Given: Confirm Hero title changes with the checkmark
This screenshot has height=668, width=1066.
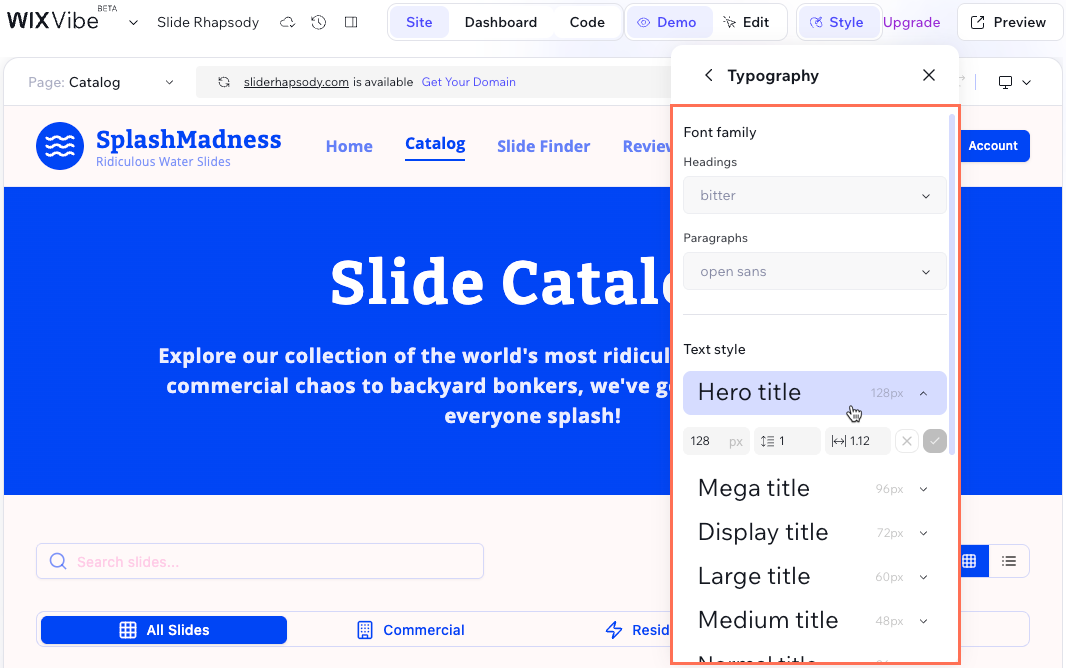Looking at the screenshot, I should pyautogui.click(x=934, y=440).
